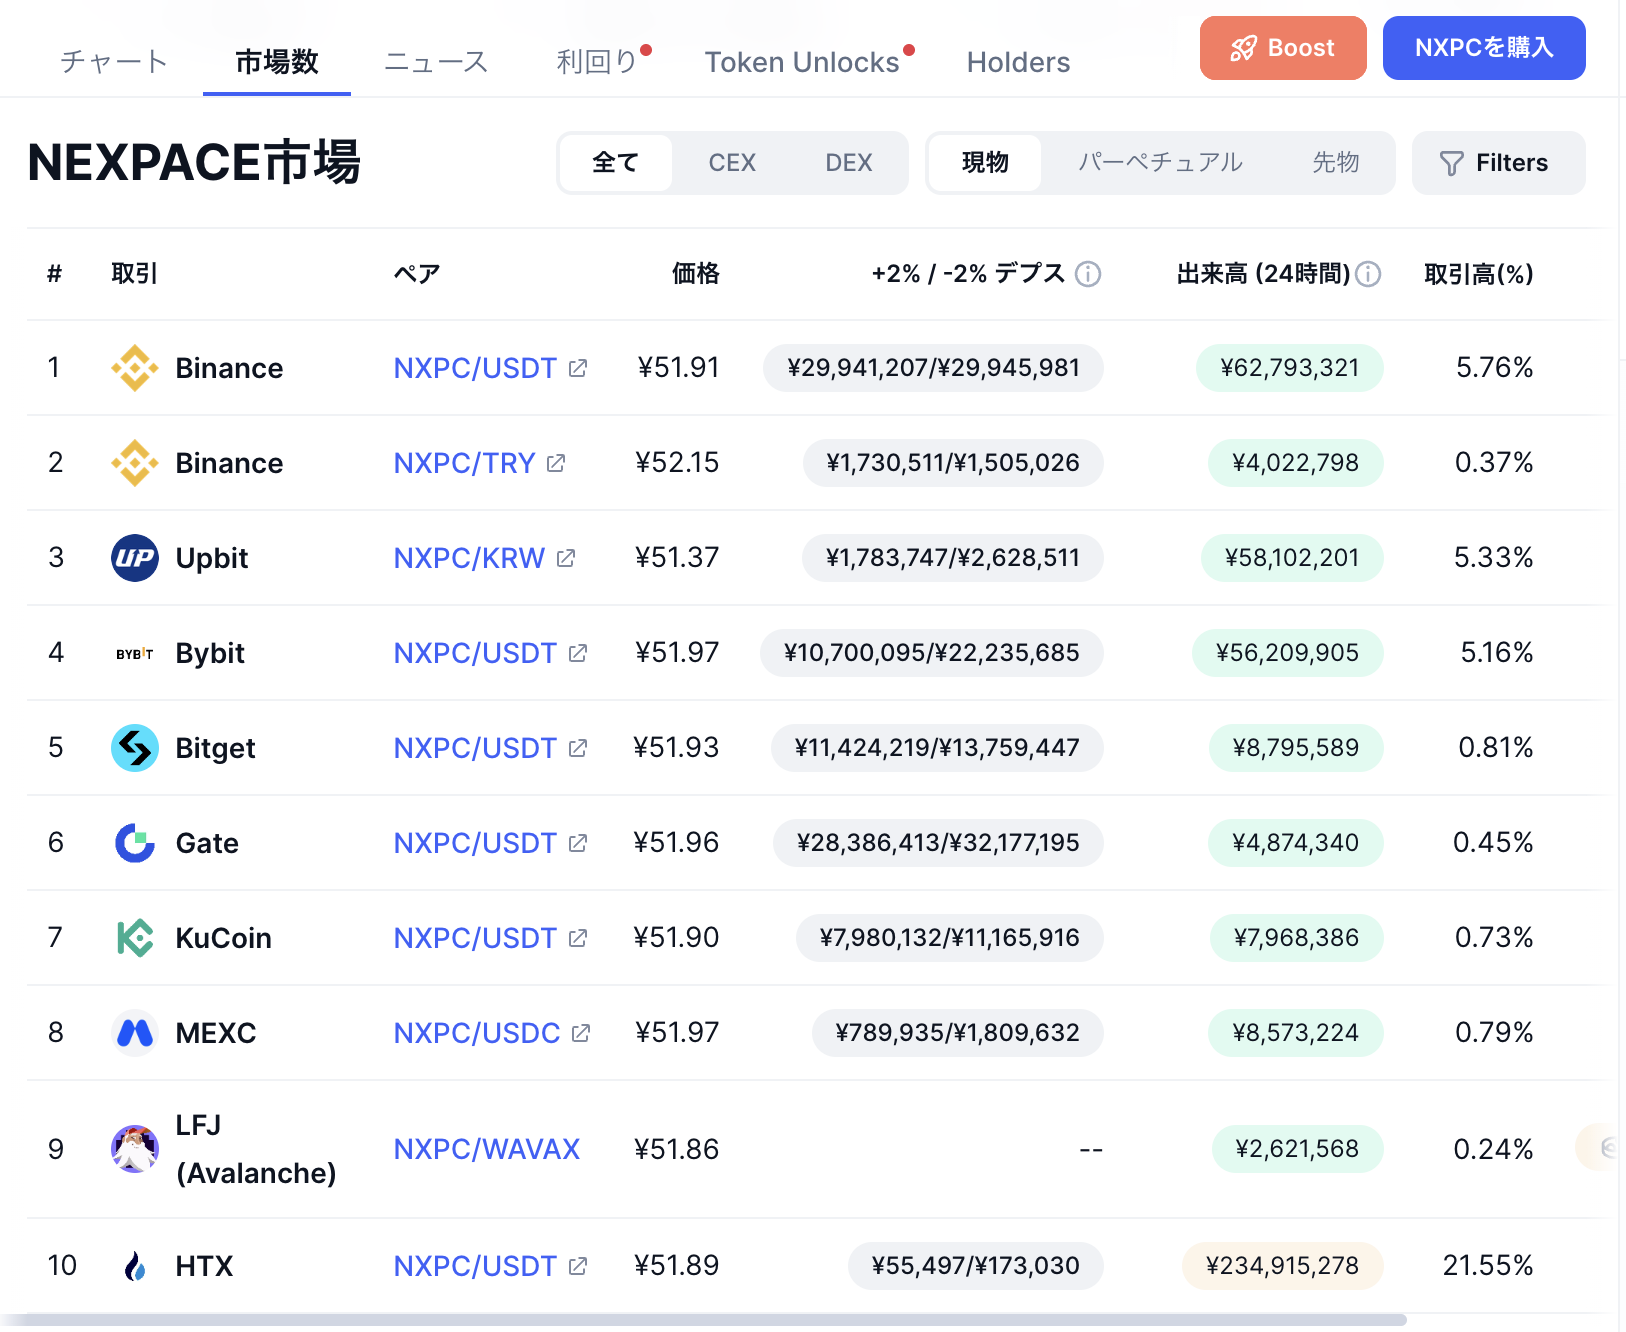Click the ¥58,102,201 Upbit volume badge
Image resolution: width=1626 pixels, height=1332 pixels.
(x=1292, y=558)
